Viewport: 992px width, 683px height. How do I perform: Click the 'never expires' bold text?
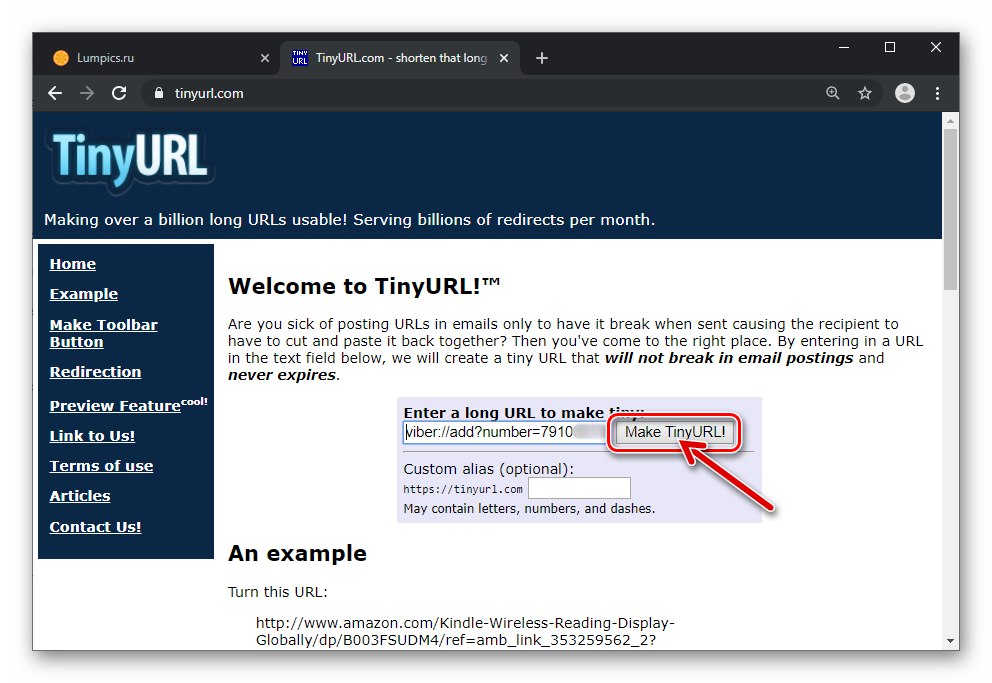(282, 375)
